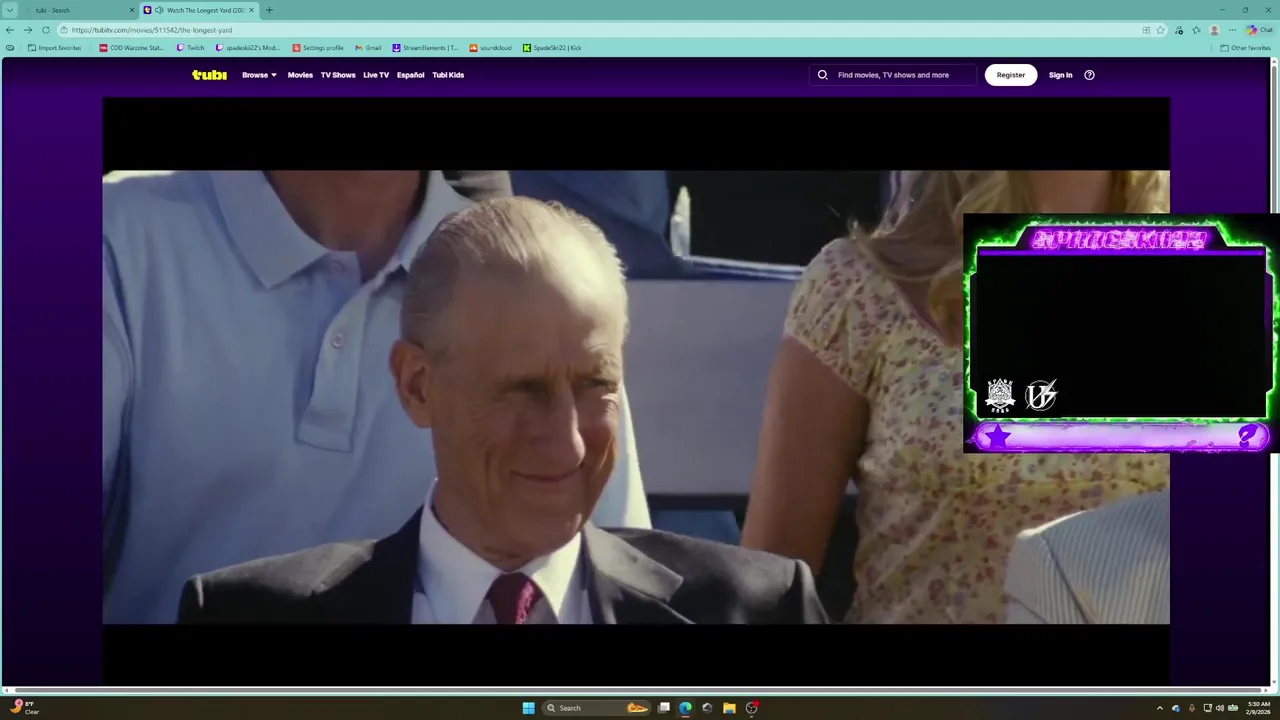Open the tab actions menu arrow
The height and width of the screenshot is (720, 1280).
click(x=10, y=10)
